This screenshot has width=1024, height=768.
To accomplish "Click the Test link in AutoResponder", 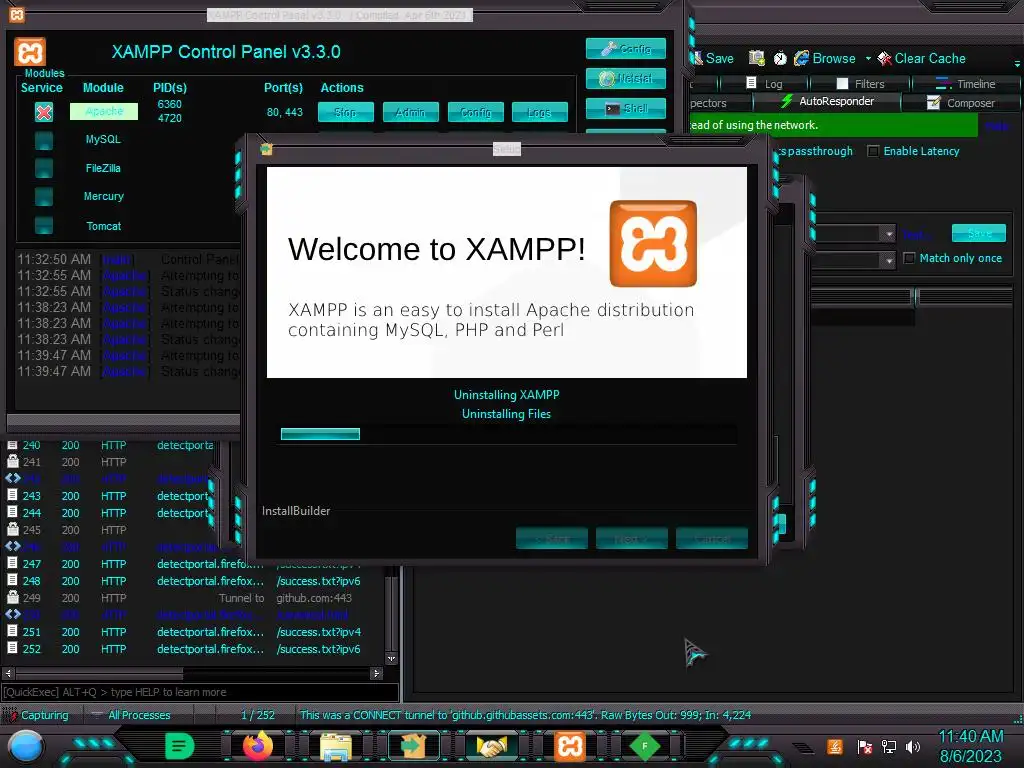I will click(x=914, y=234).
